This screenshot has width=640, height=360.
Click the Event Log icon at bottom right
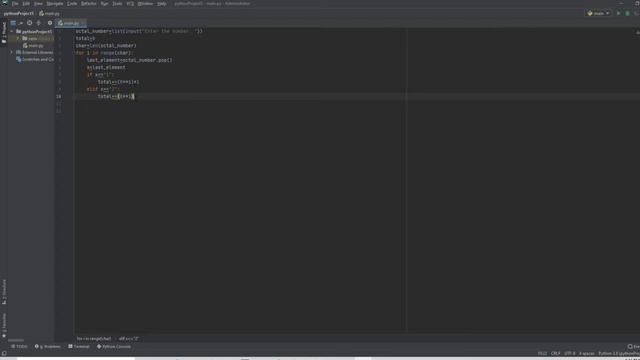tap(633, 347)
